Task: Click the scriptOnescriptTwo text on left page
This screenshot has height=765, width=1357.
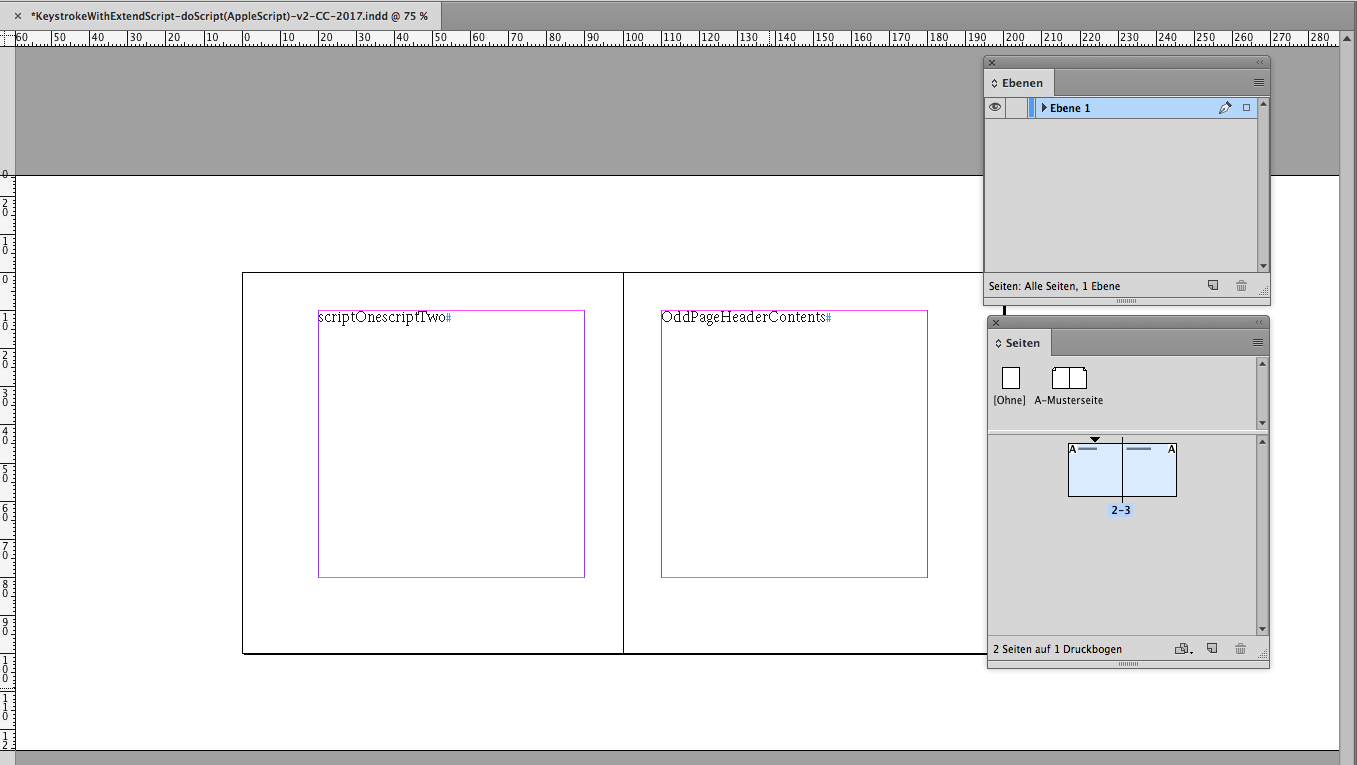Action: (x=381, y=317)
